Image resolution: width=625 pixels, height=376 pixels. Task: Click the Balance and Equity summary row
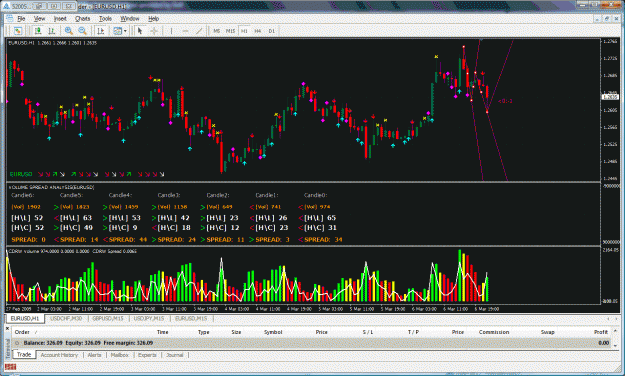coord(312,343)
